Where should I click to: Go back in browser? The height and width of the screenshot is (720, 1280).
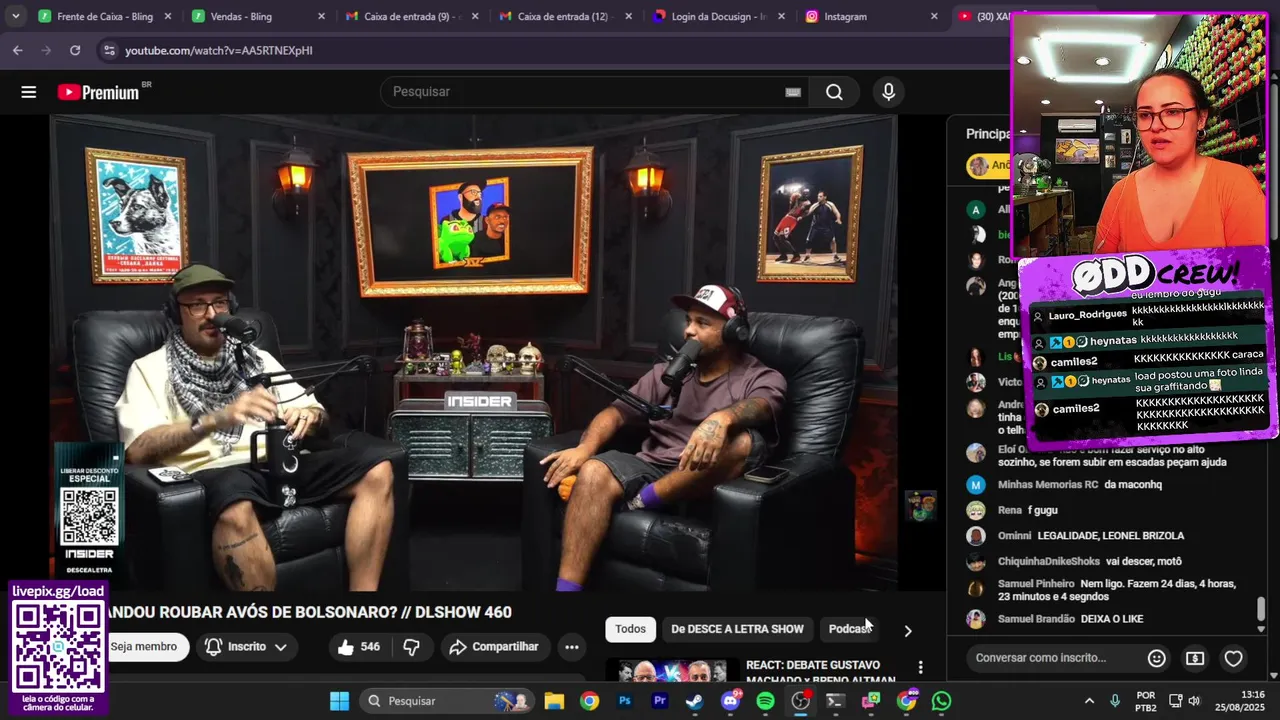click(18, 50)
